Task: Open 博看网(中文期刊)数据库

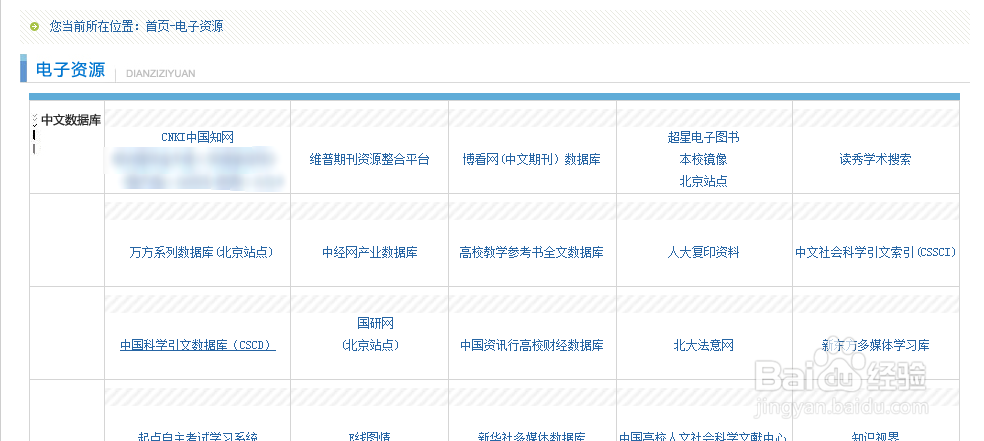Action: click(532, 159)
